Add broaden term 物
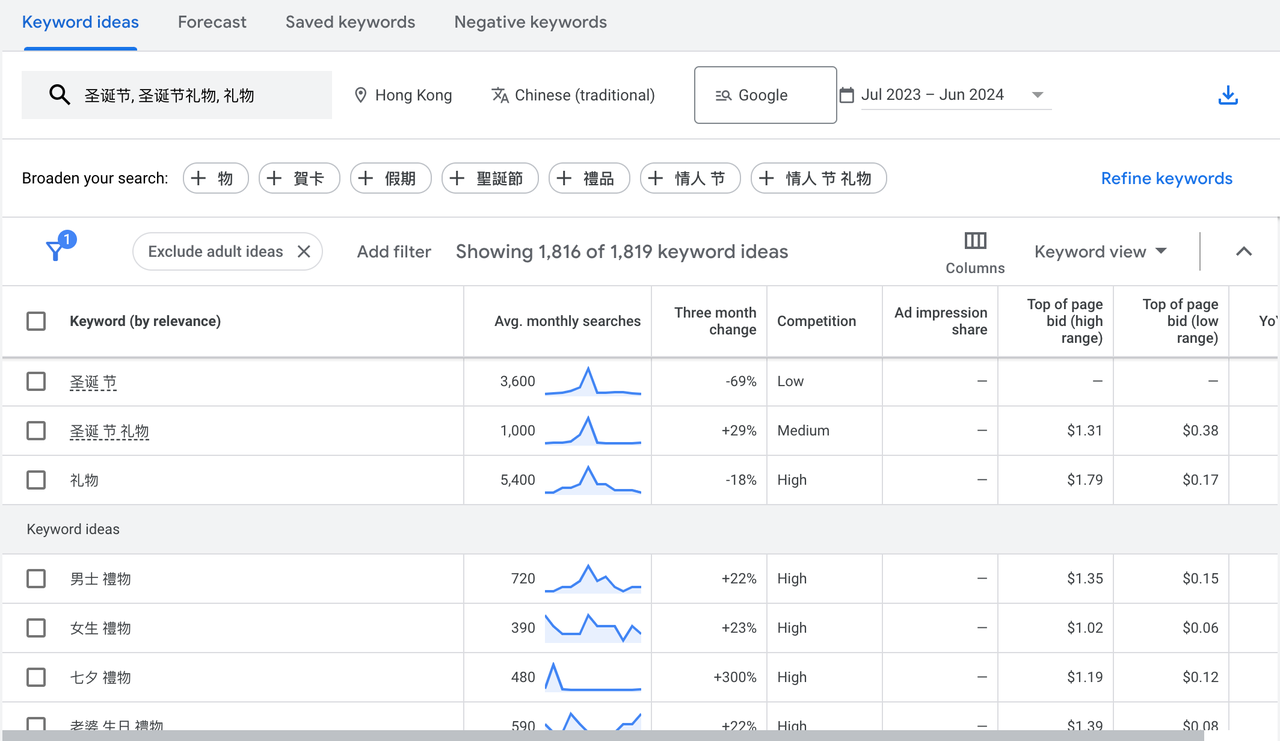Viewport: 1280px width, 741px height. (216, 179)
